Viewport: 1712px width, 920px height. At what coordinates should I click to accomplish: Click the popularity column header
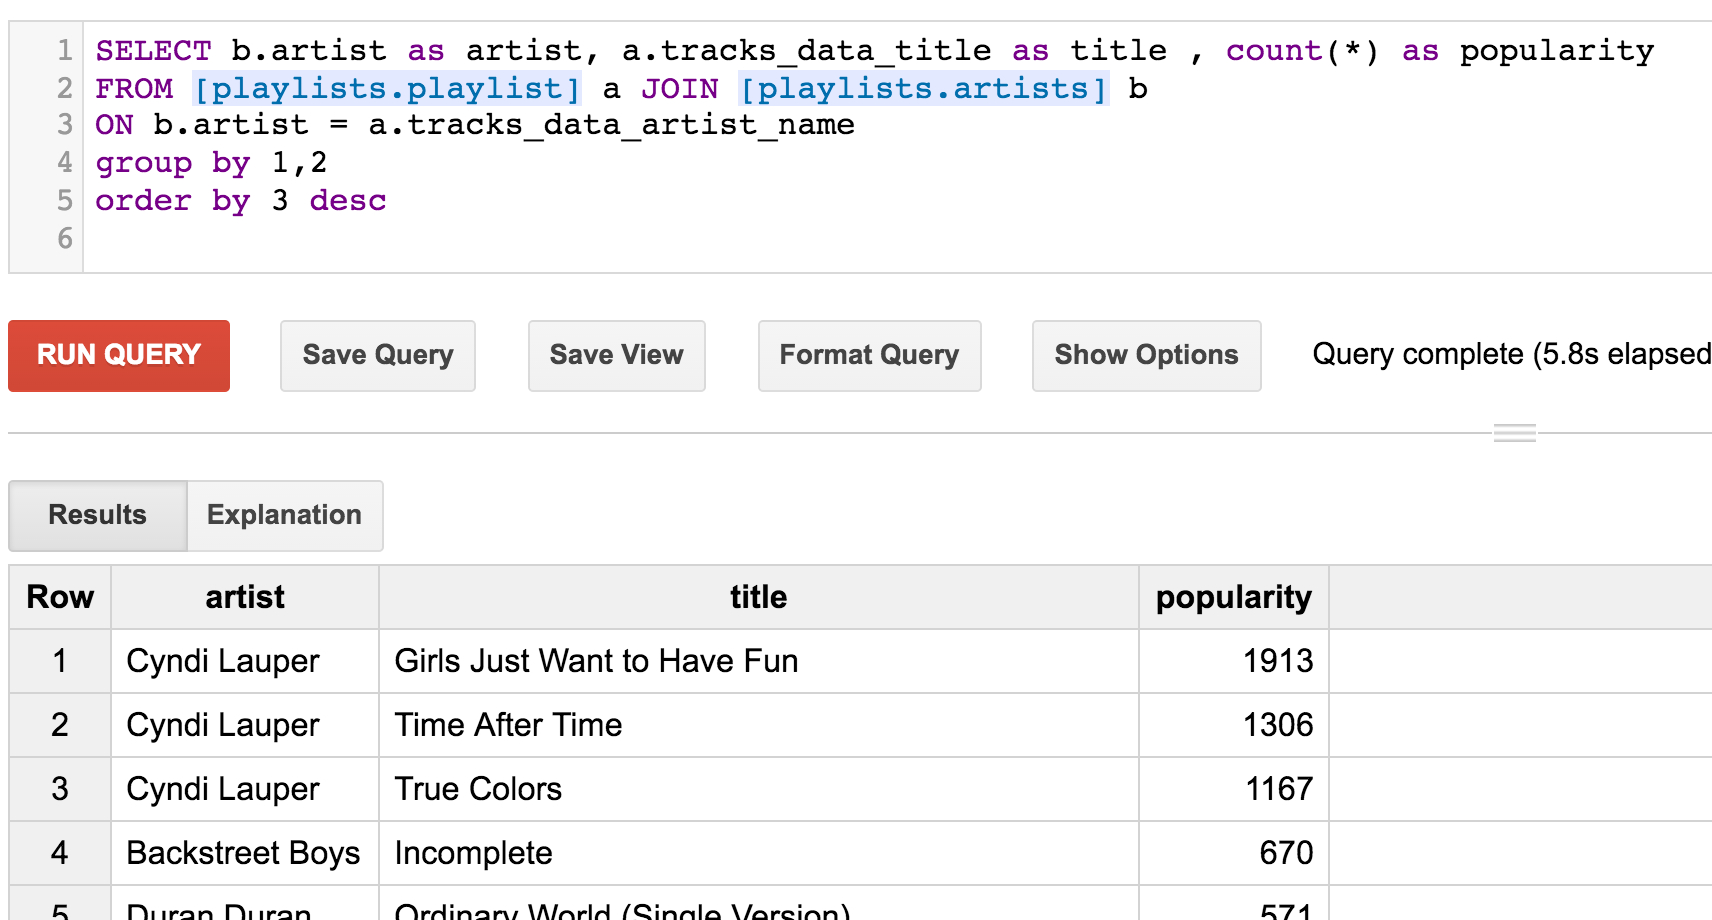point(1233,597)
